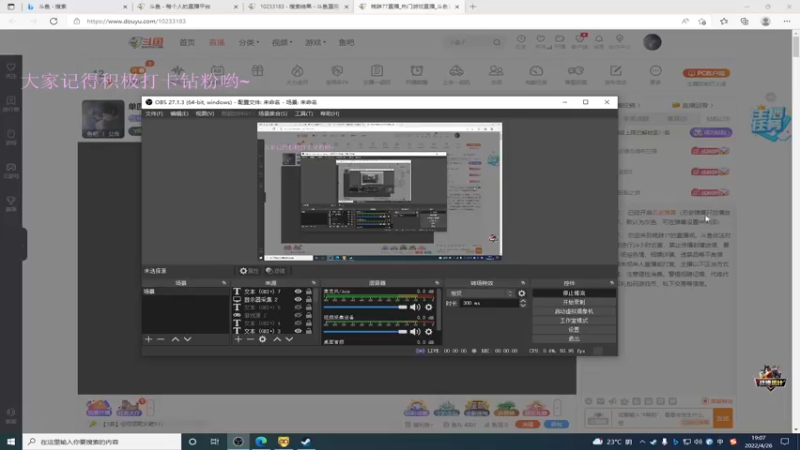Open source properties gear in Sources toolbar
Screen dimensions: 800x450
point(262,339)
